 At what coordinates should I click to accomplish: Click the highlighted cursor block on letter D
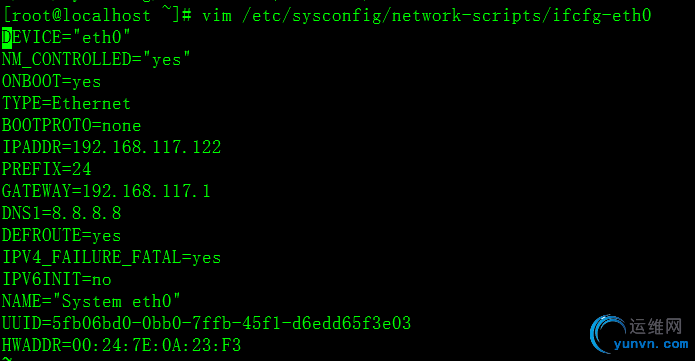(x=7, y=37)
